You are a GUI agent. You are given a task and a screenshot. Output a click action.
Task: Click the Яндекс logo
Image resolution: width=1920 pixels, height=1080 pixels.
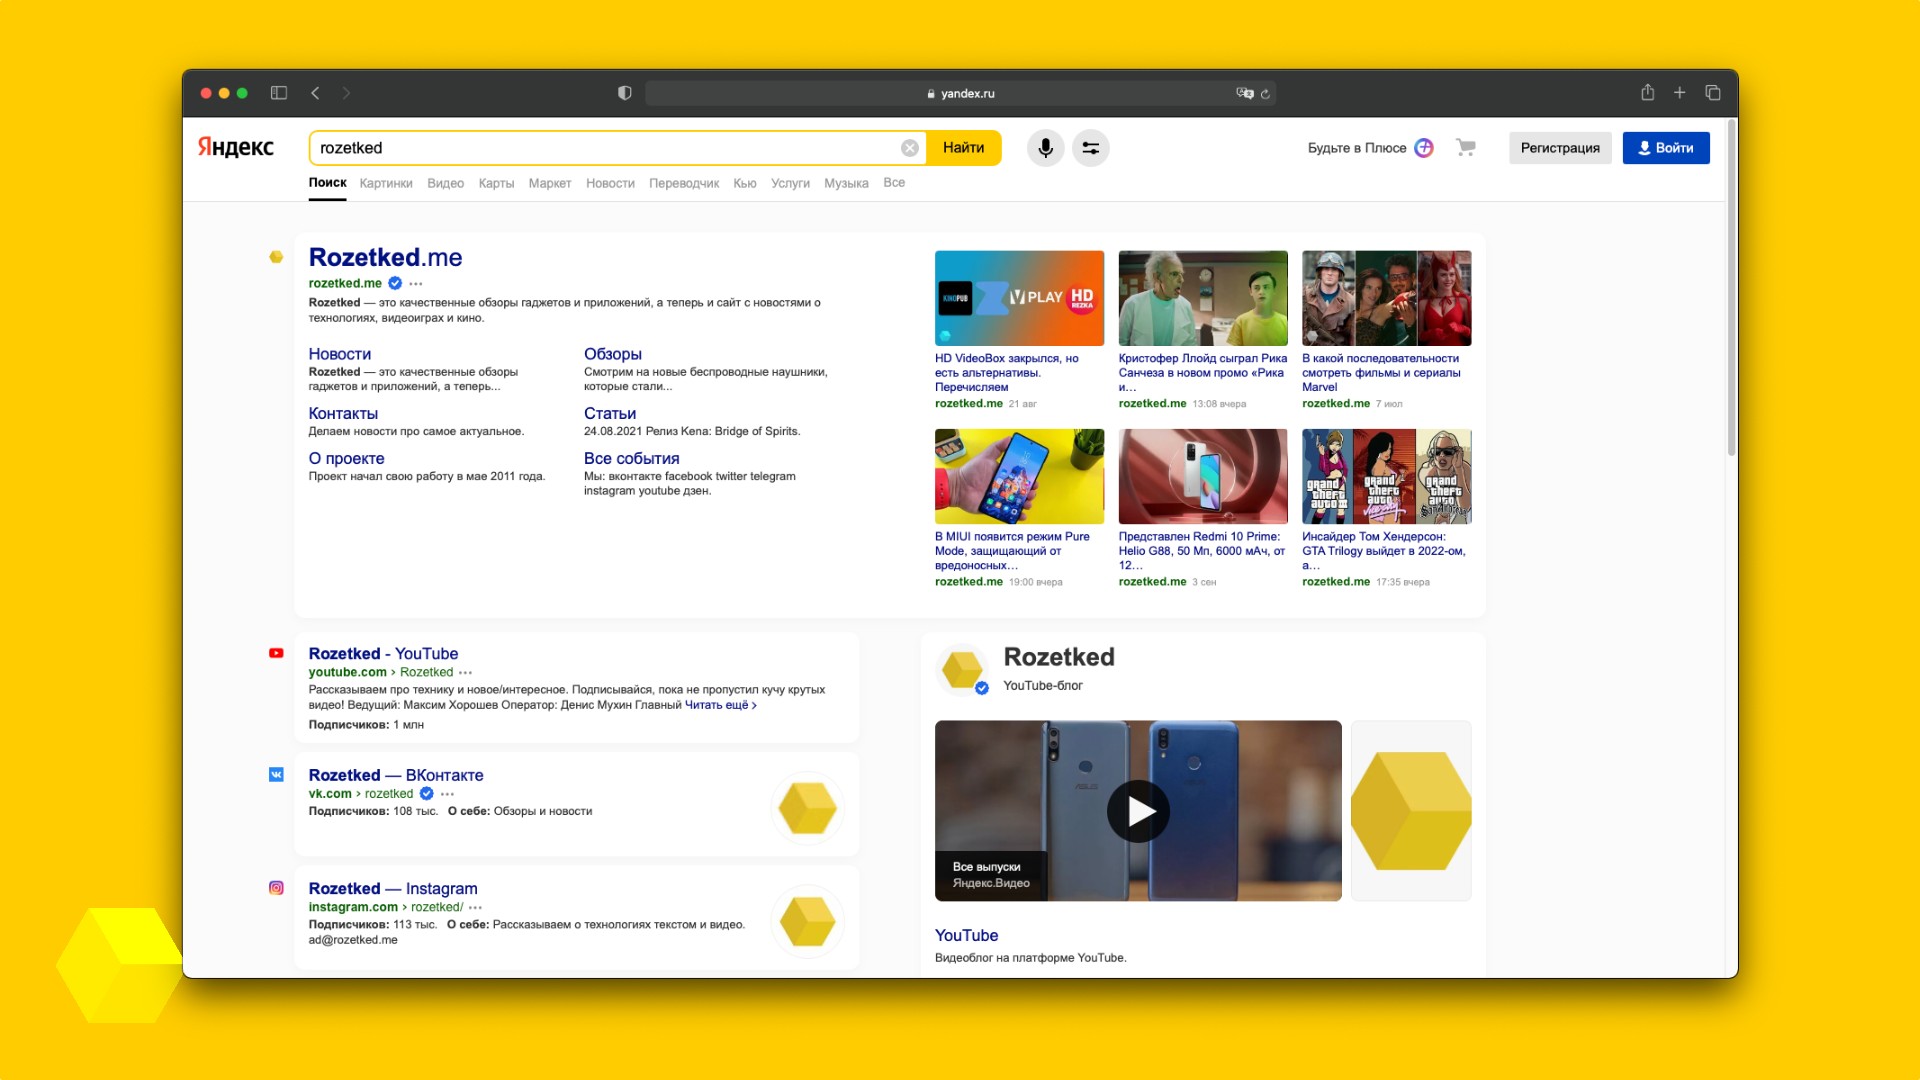point(236,147)
